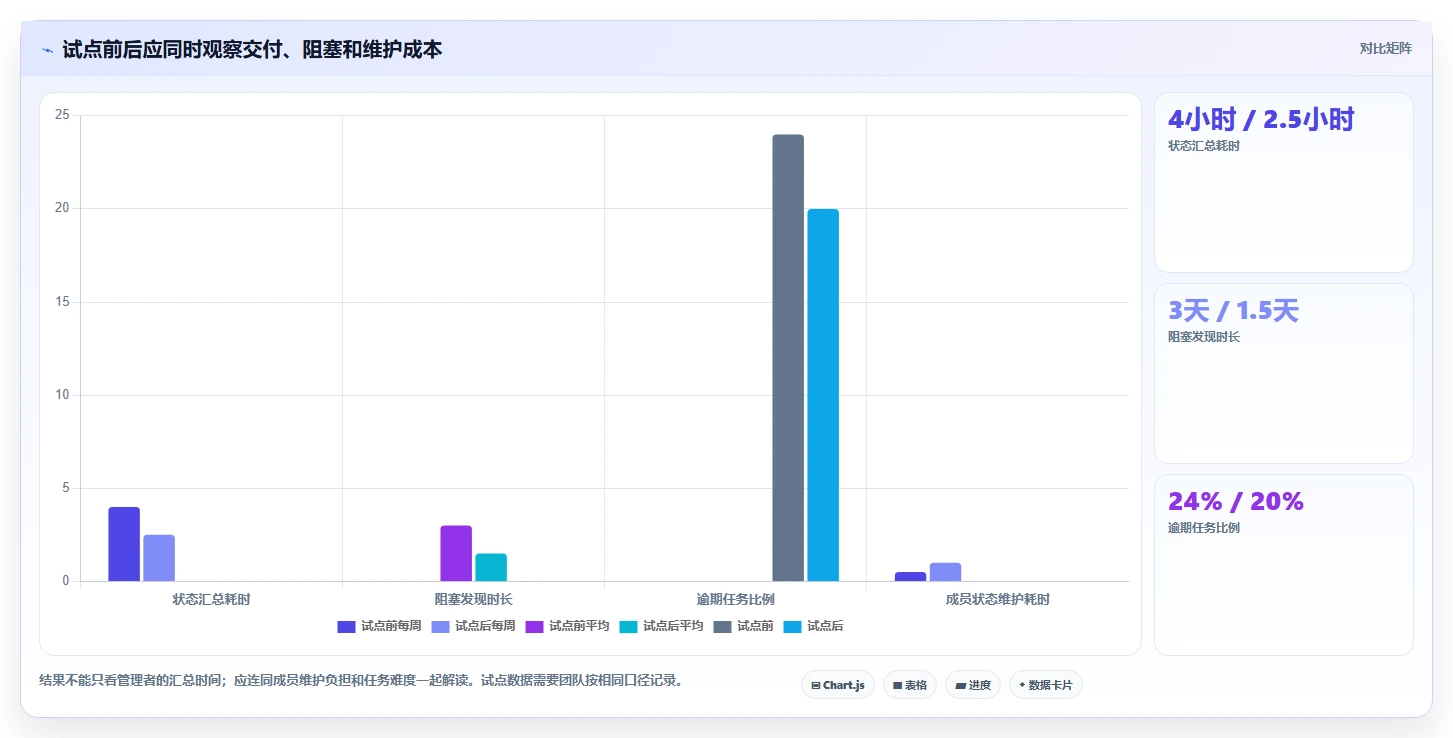This screenshot has width=1453, height=738.
Task: Click the 对比矩阵 label at top right
Action: point(1385,48)
